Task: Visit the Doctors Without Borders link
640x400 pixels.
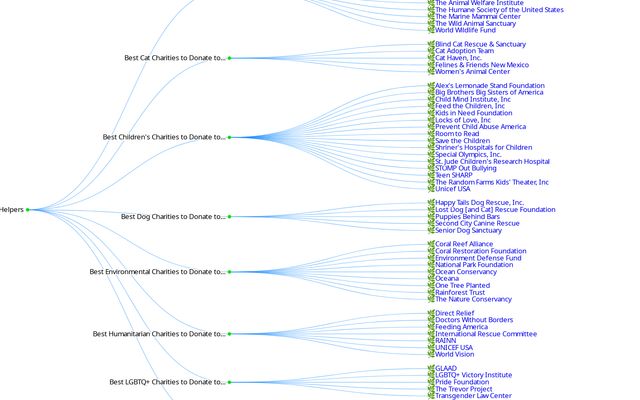Action: coord(474,320)
